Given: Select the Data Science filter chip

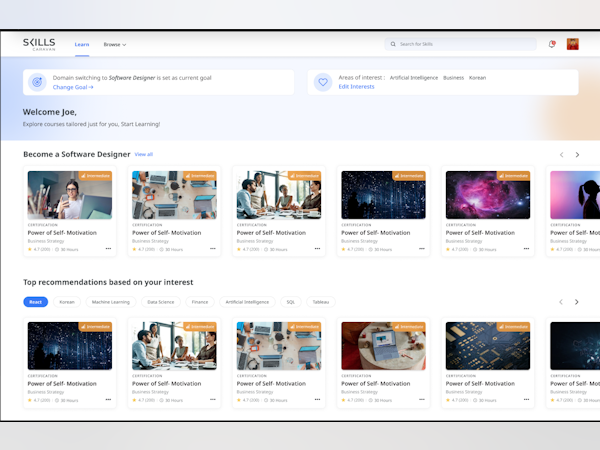Looking at the screenshot, I should click(161, 302).
